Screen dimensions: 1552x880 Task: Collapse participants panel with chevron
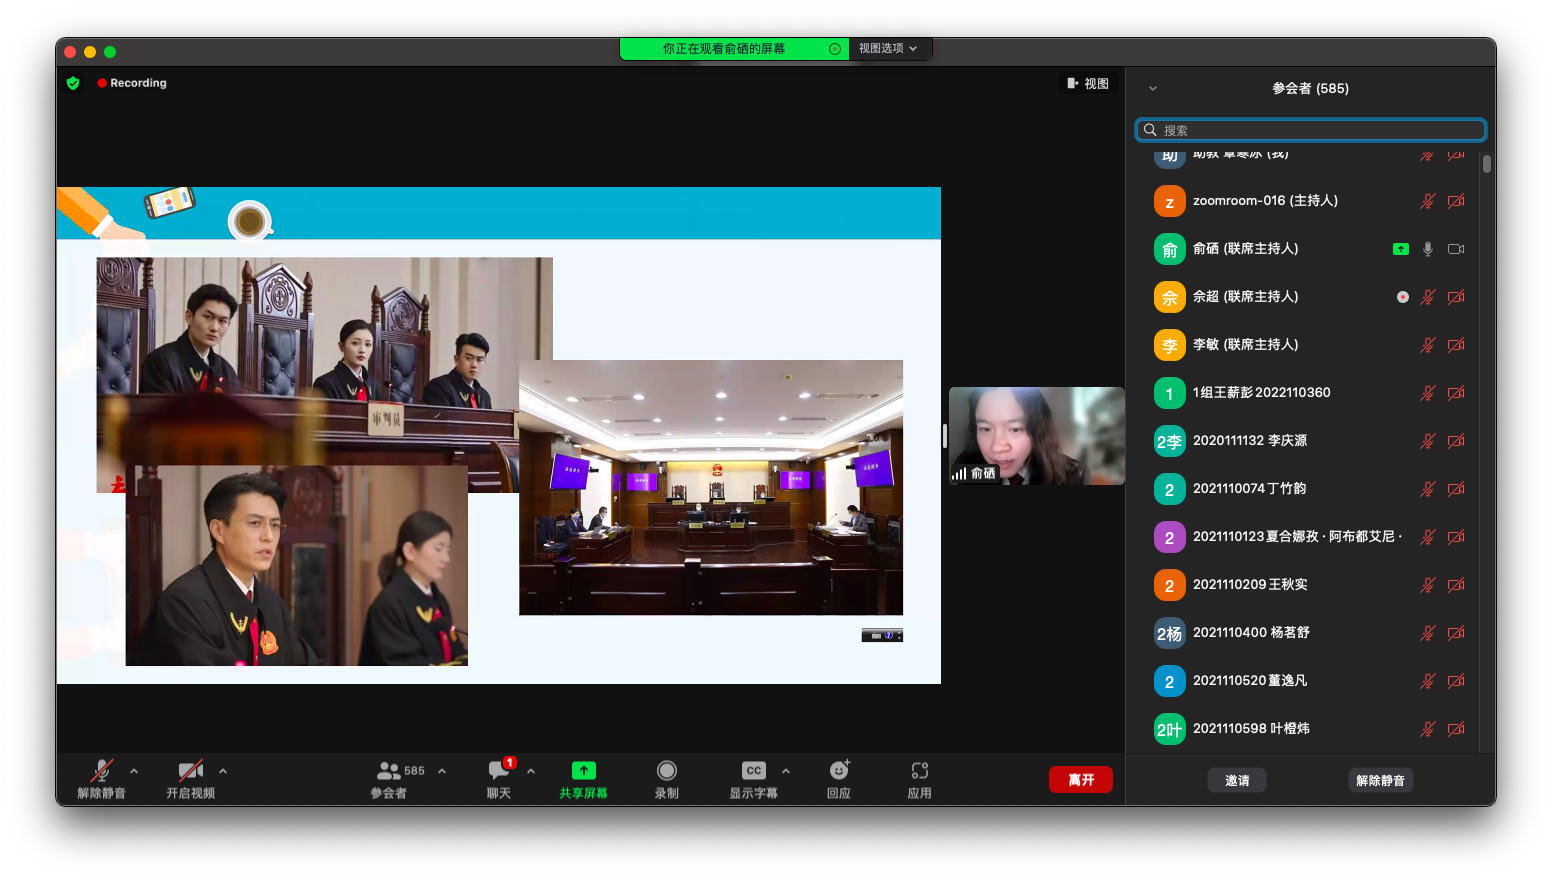pyautogui.click(x=1153, y=89)
